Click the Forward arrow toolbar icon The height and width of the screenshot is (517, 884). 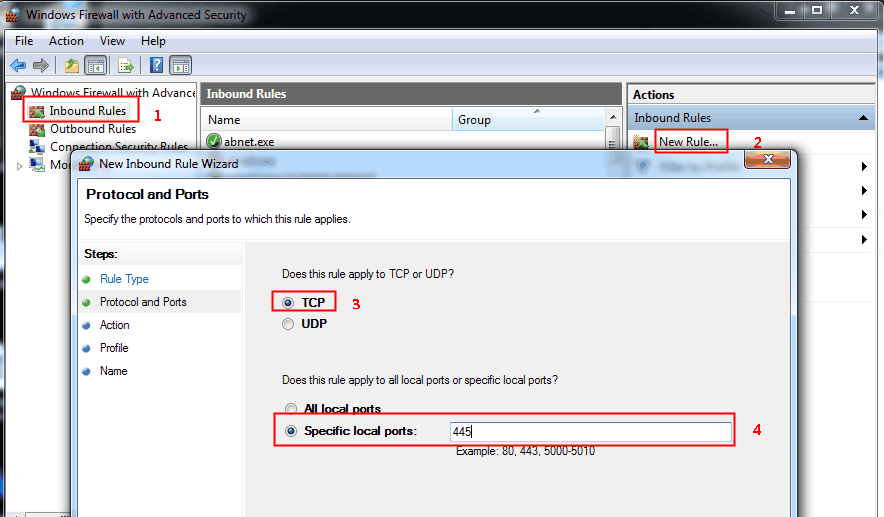click(41, 65)
